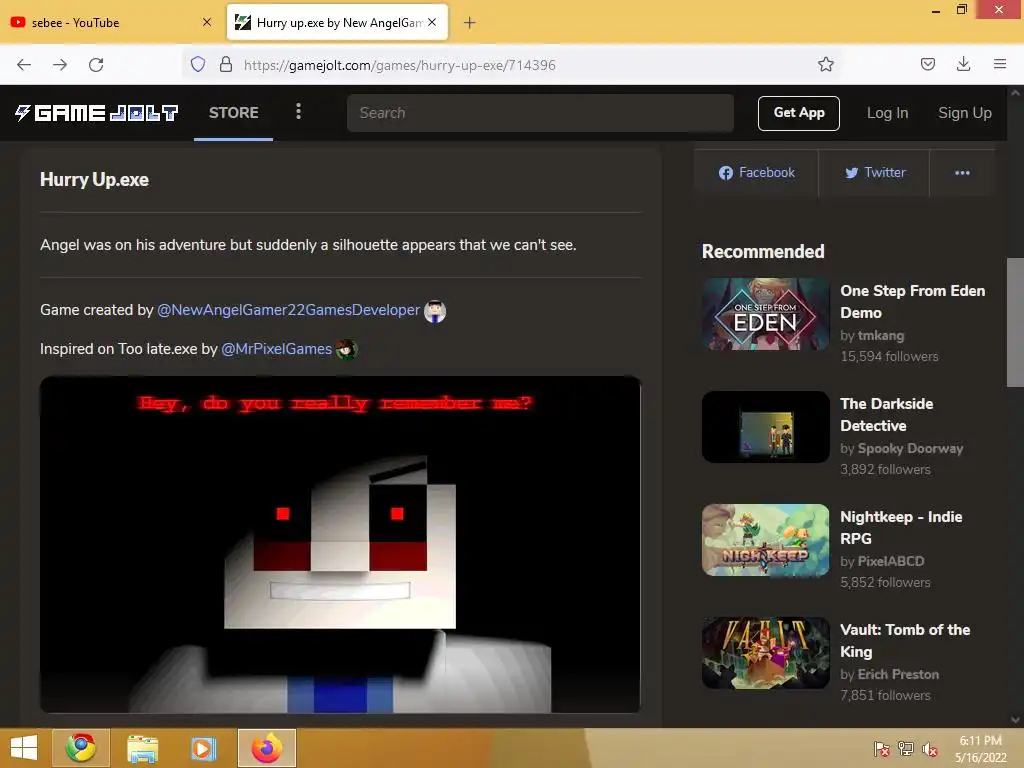This screenshot has width=1024, height=768.
Task: Open The Darkside Detective title link
Action: point(886,415)
